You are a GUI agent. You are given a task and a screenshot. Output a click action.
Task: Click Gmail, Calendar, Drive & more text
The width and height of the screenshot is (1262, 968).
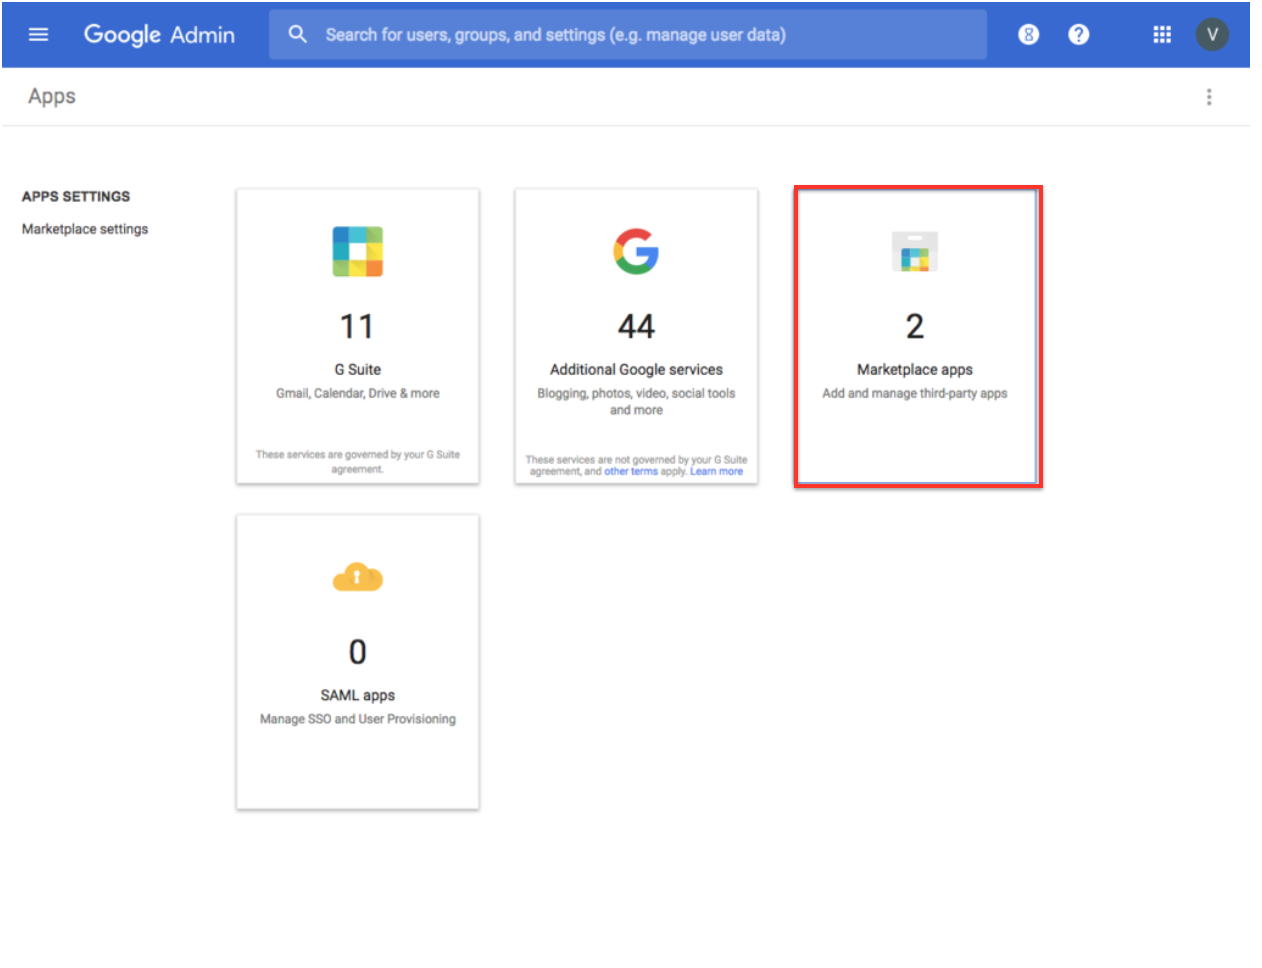click(358, 393)
